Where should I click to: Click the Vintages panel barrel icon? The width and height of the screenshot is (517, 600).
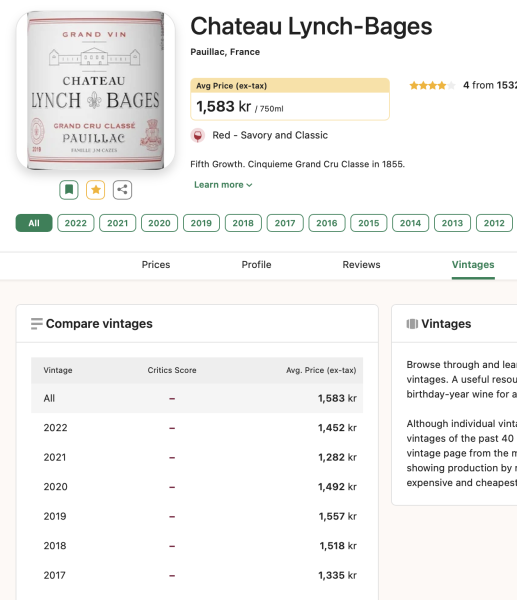coord(412,324)
